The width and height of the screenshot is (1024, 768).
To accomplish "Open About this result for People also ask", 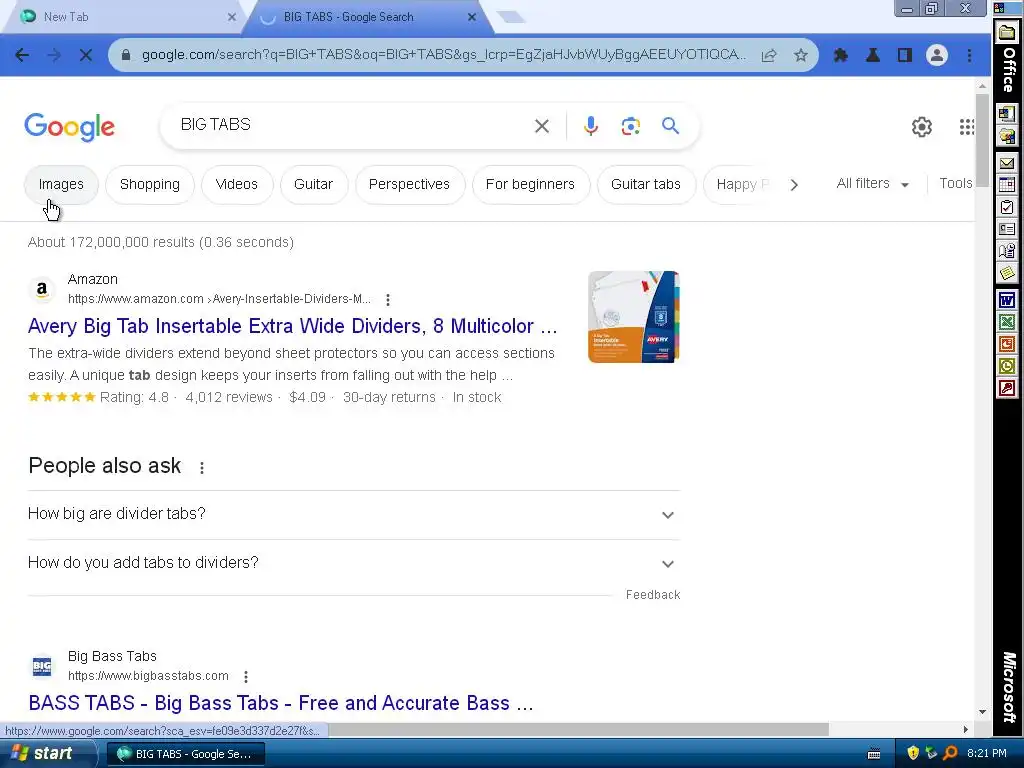I will tap(202, 468).
